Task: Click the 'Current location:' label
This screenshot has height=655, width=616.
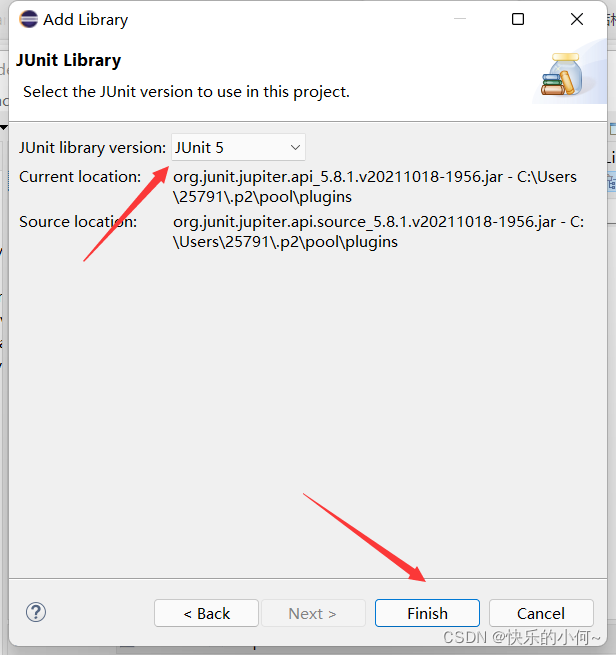Action: coord(80,177)
